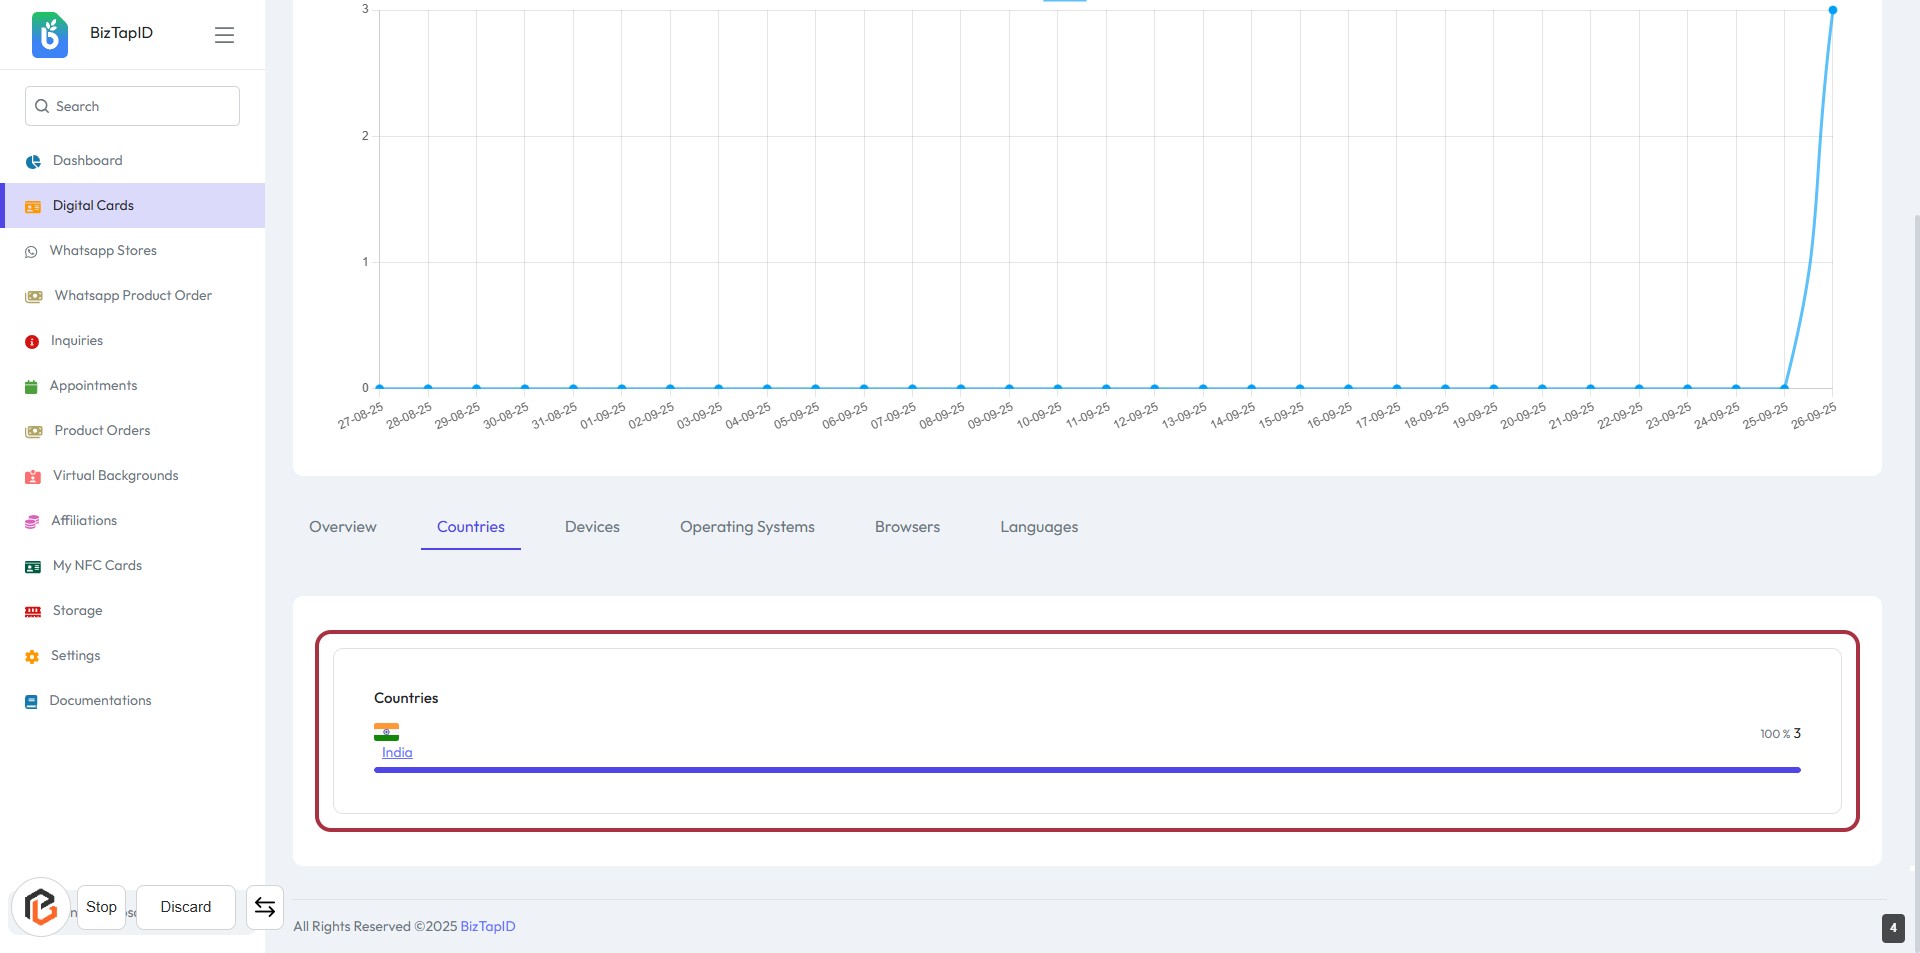This screenshot has width=1920, height=953.
Task: Open the Operating Systems tab
Action: tap(747, 527)
